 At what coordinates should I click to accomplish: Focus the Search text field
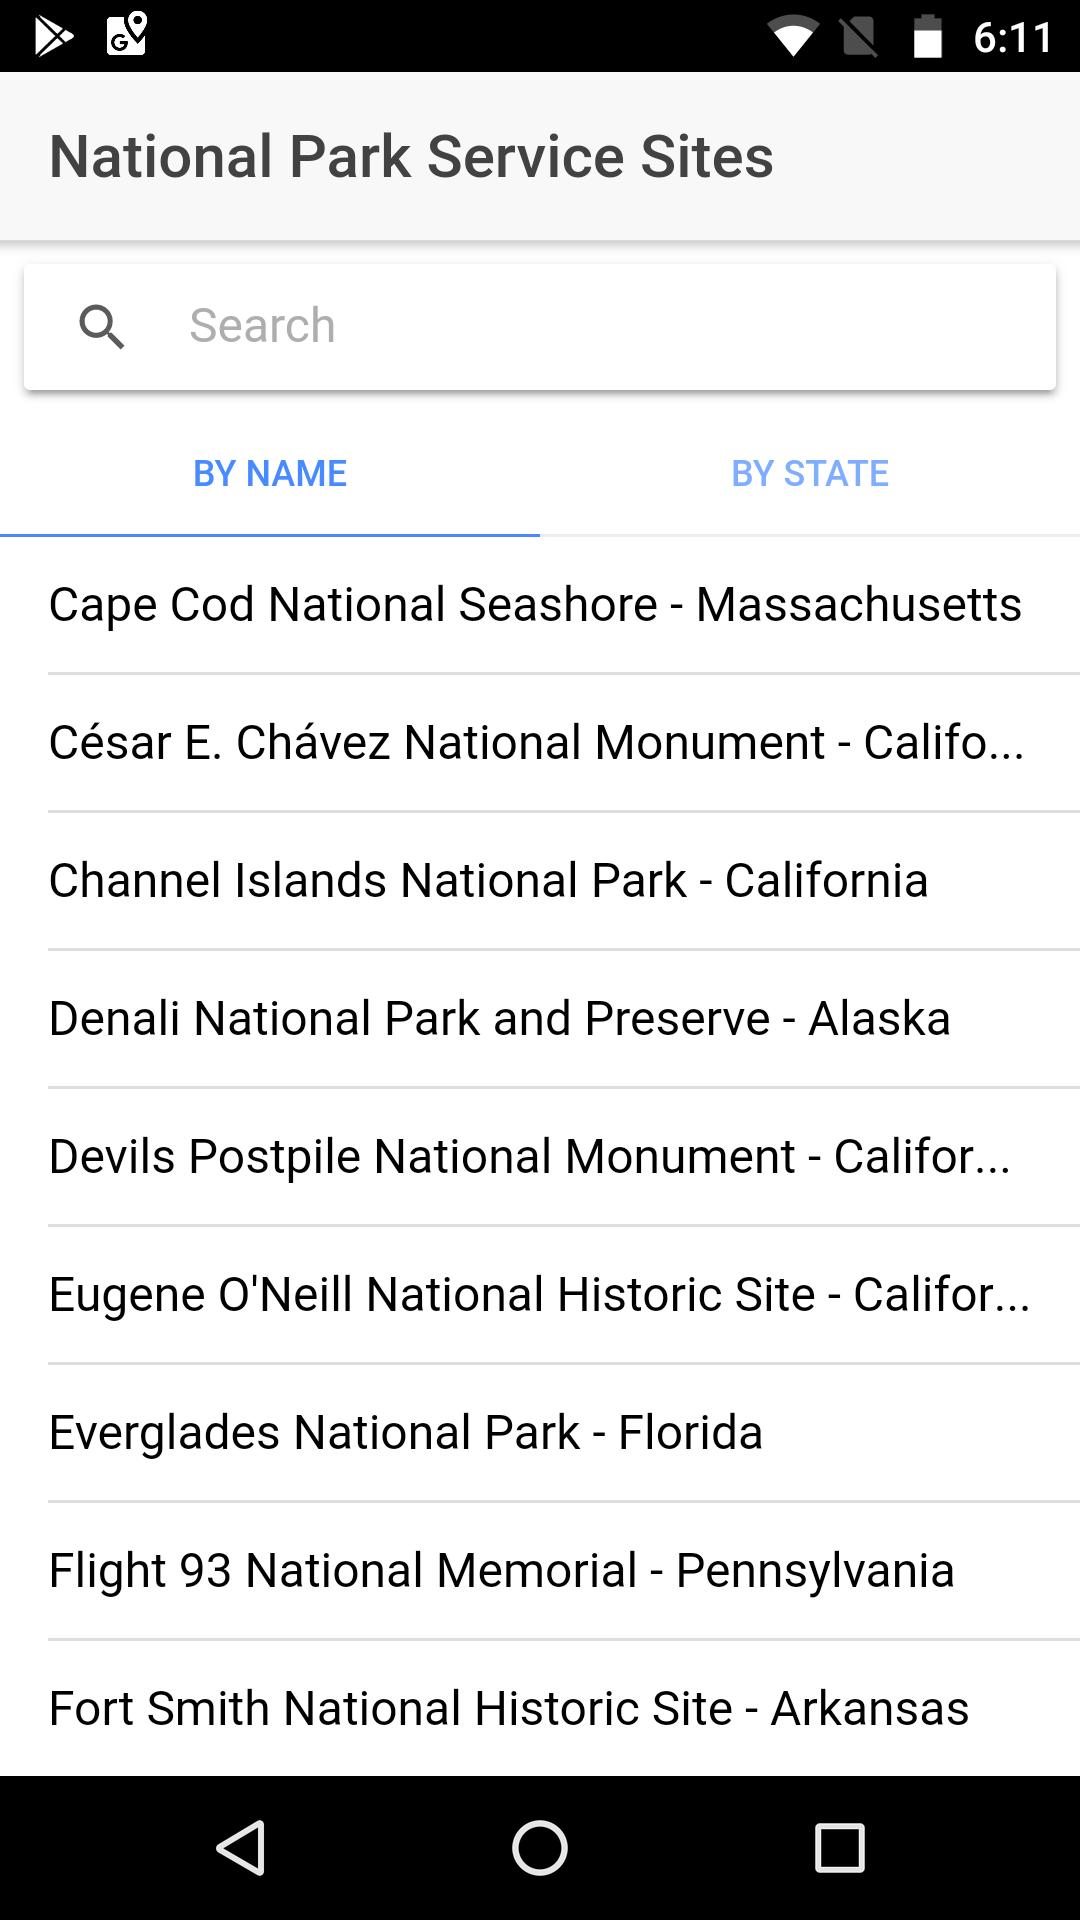[x=600, y=327]
